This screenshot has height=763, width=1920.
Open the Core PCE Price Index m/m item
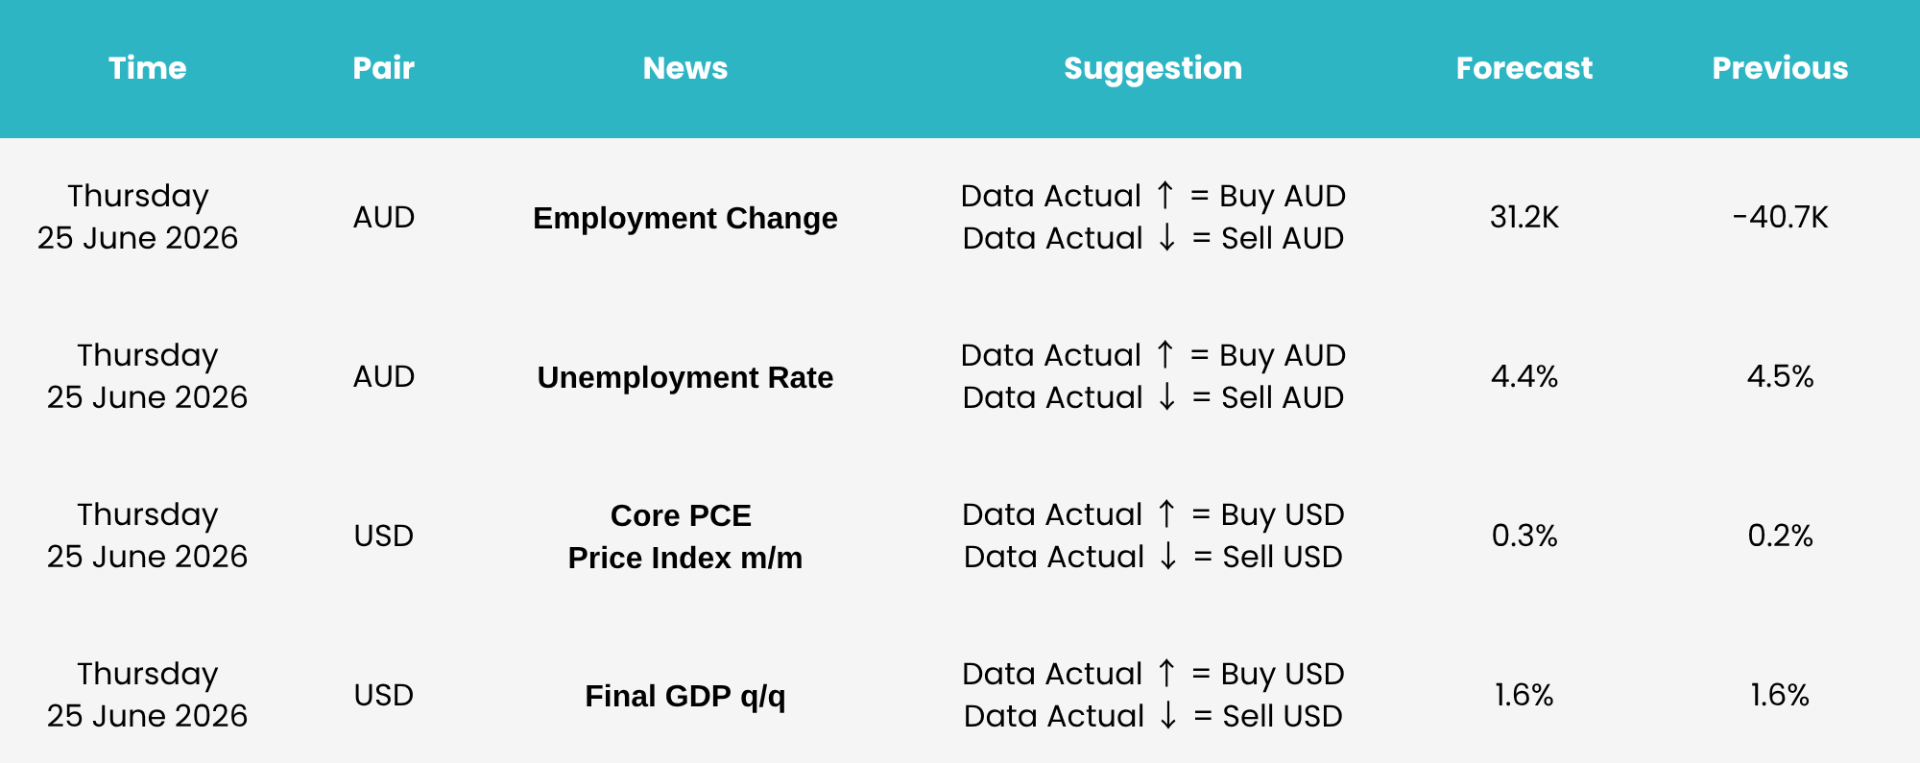click(685, 536)
